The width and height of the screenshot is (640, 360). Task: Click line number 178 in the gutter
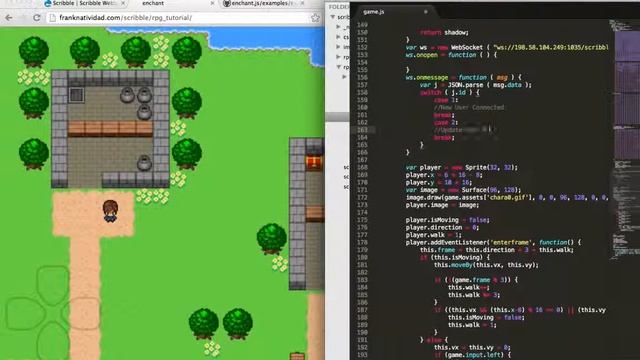pyautogui.click(x=362, y=242)
